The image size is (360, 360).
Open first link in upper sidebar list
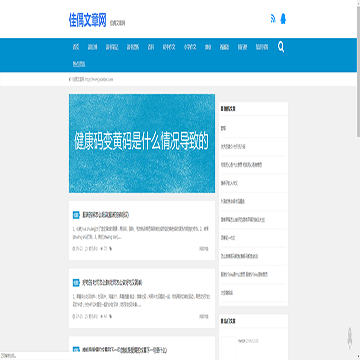point(223,128)
